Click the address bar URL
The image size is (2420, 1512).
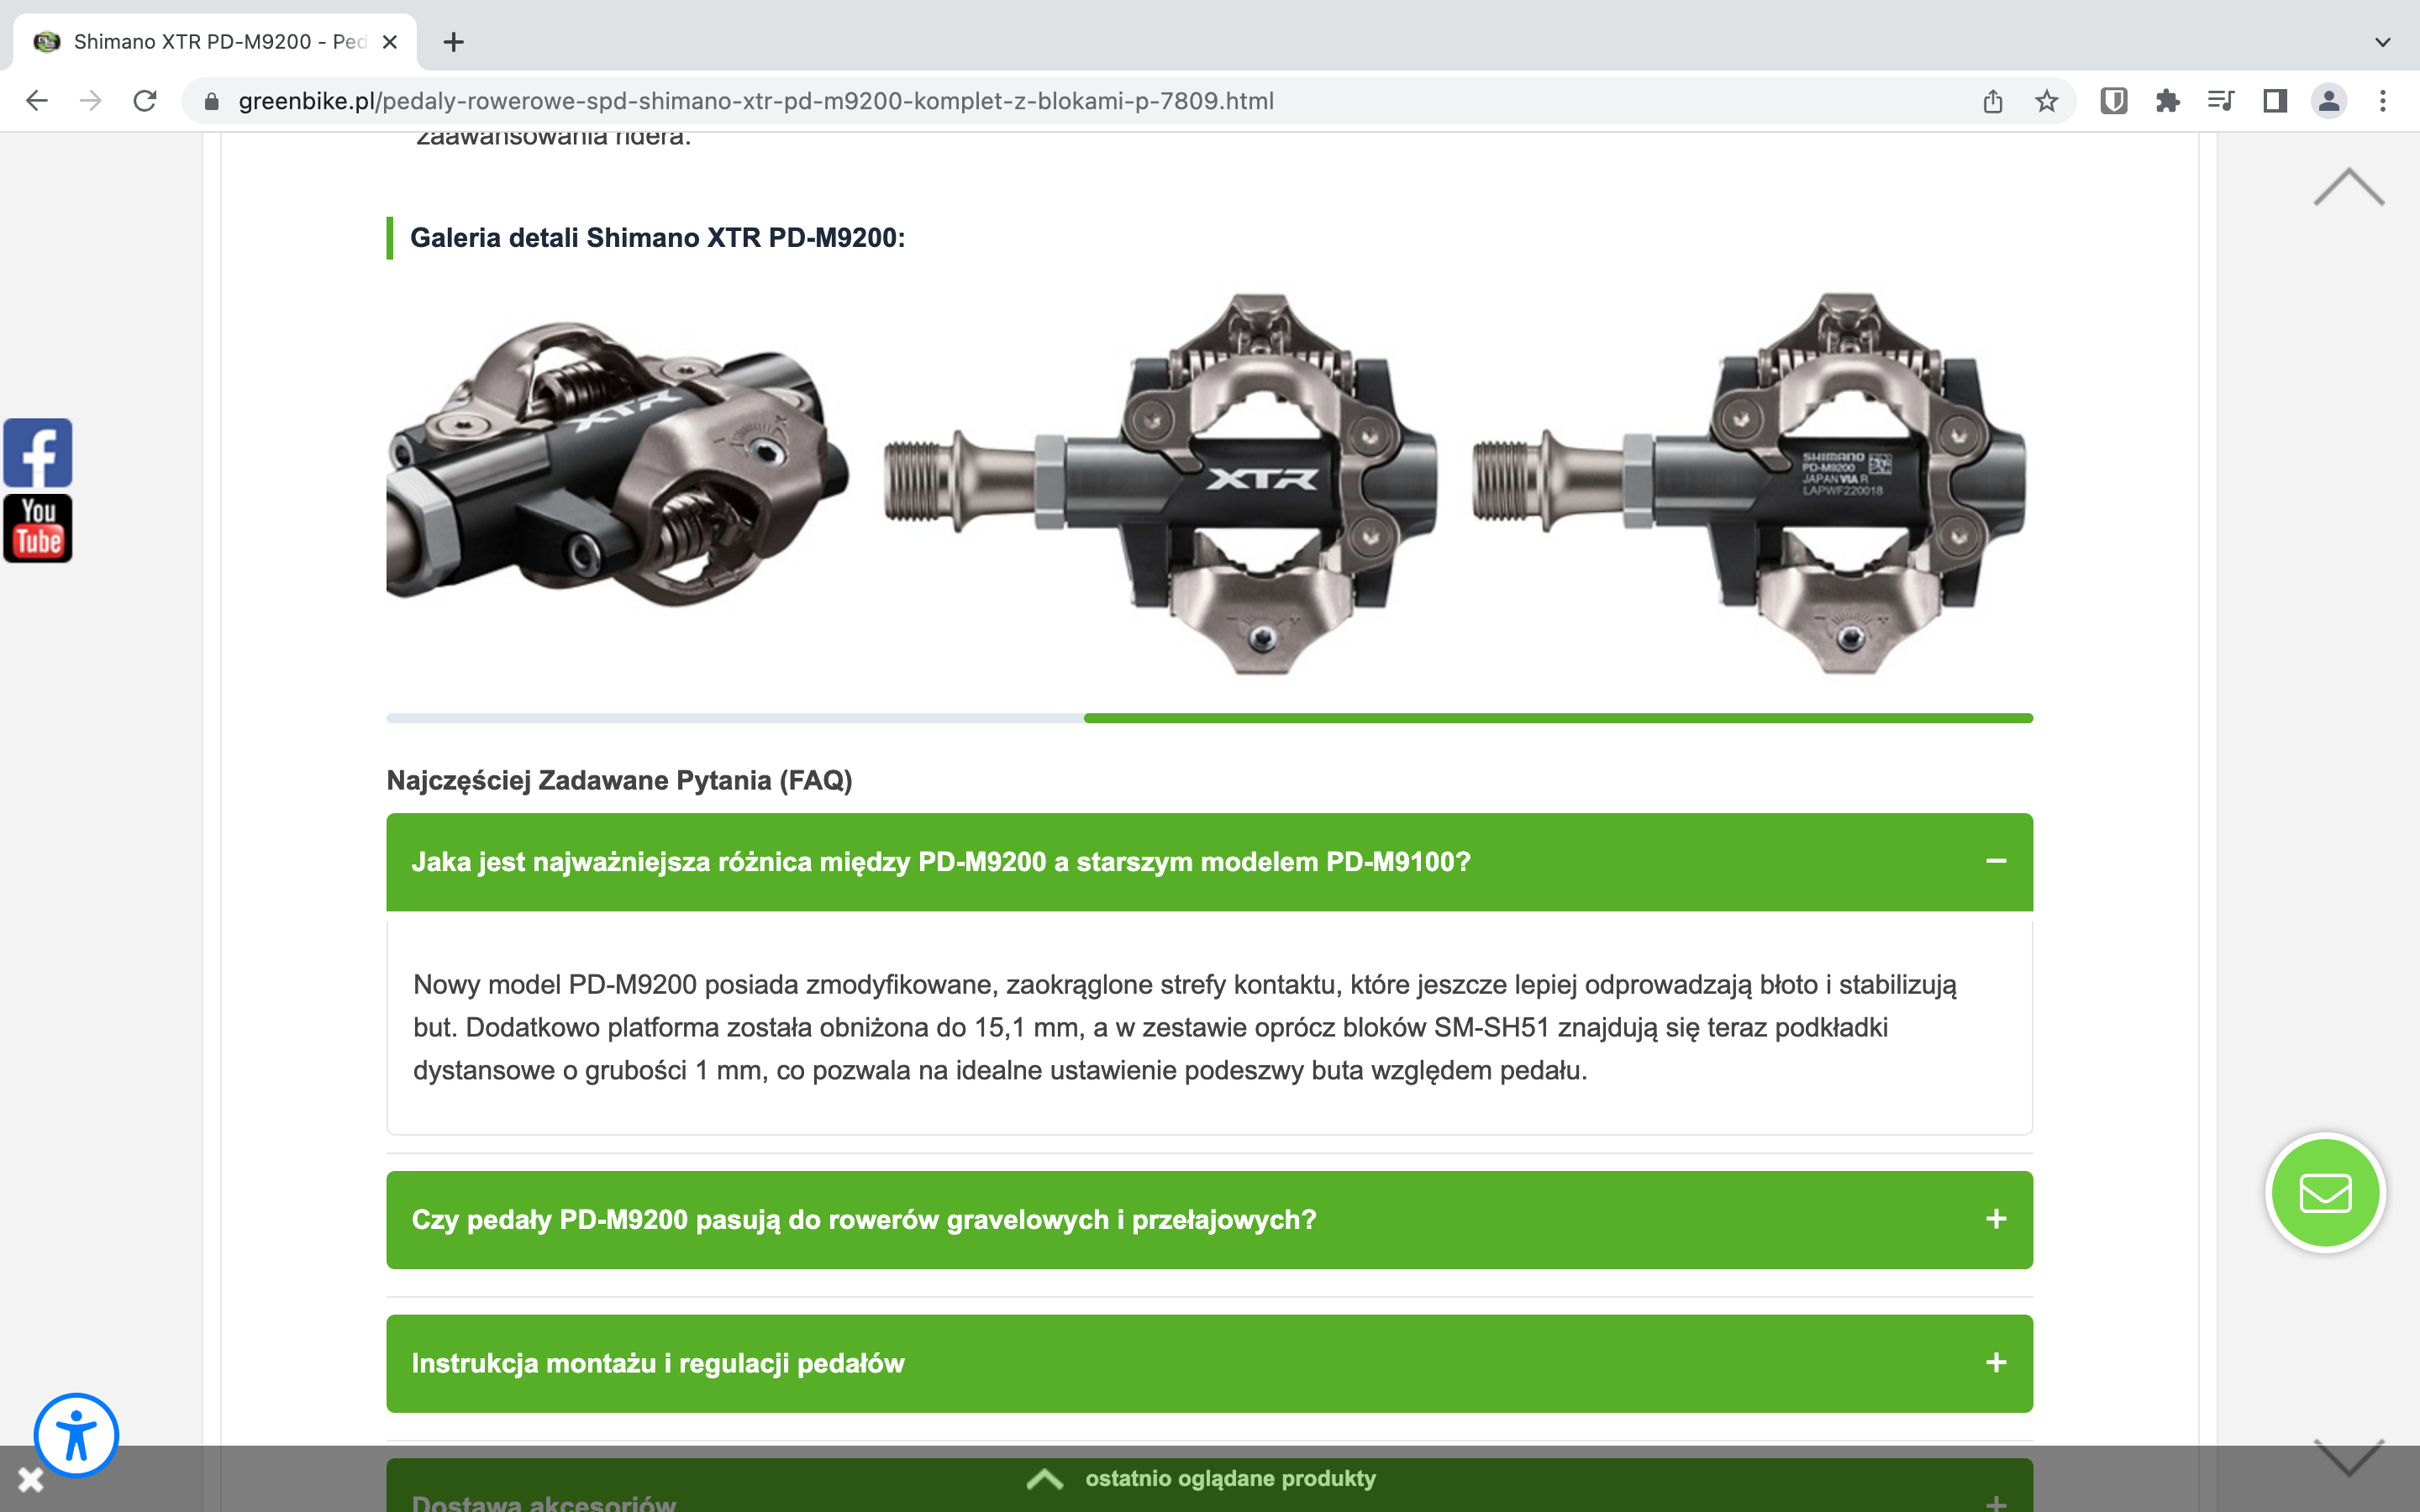tap(756, 101)
